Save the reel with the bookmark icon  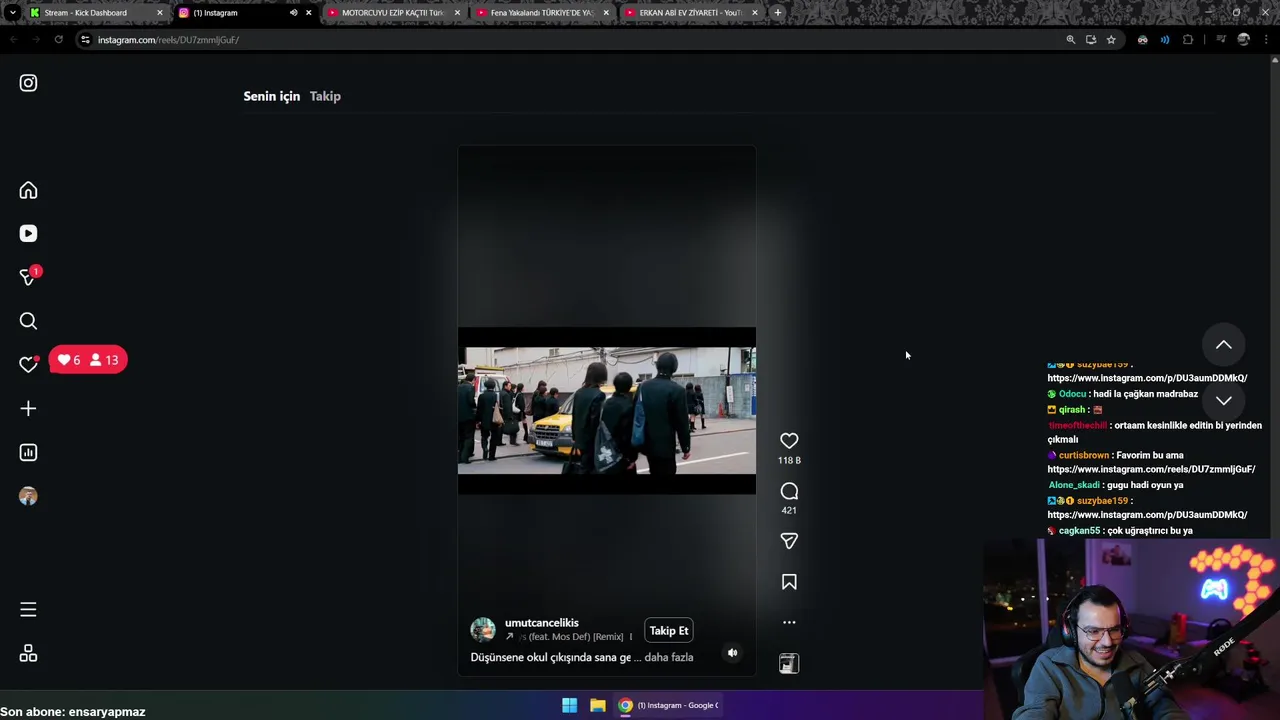(789, 582)
